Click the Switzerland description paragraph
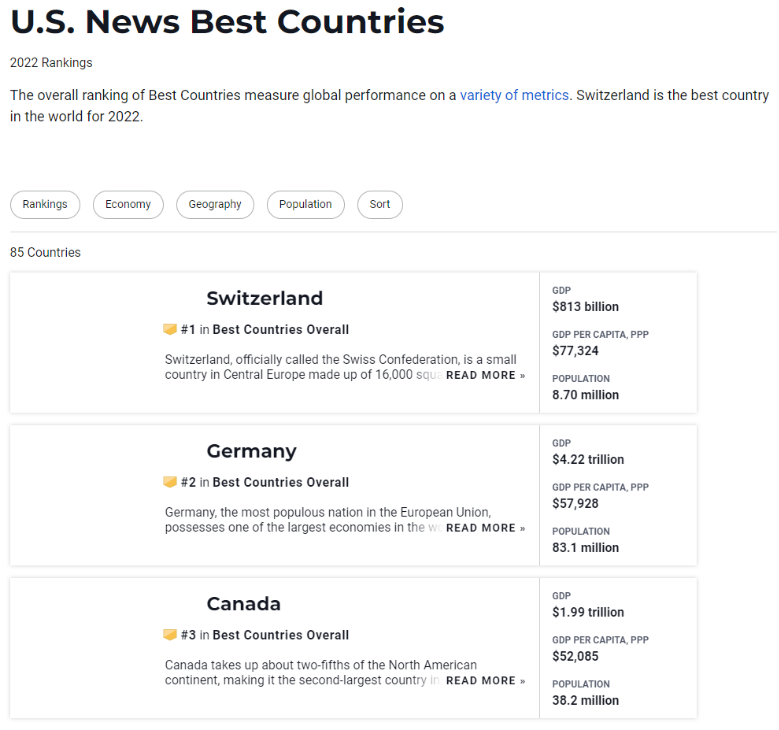 coord(341,367)
